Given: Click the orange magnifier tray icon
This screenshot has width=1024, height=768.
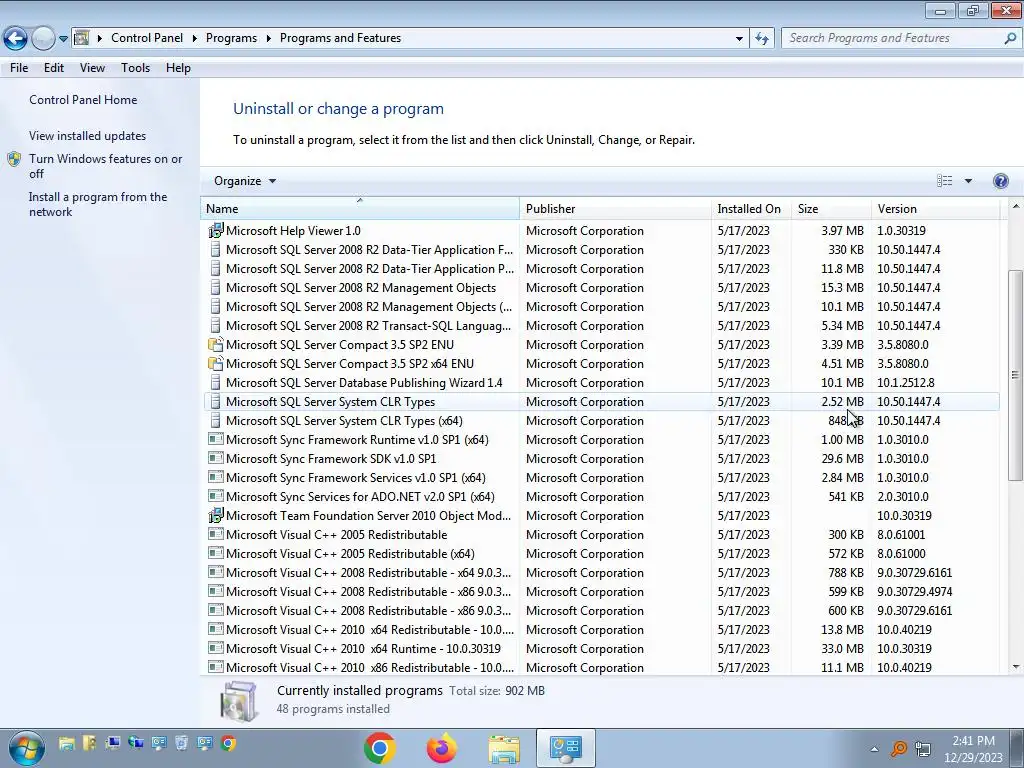Looking at the screenshot, I should 899,748.
